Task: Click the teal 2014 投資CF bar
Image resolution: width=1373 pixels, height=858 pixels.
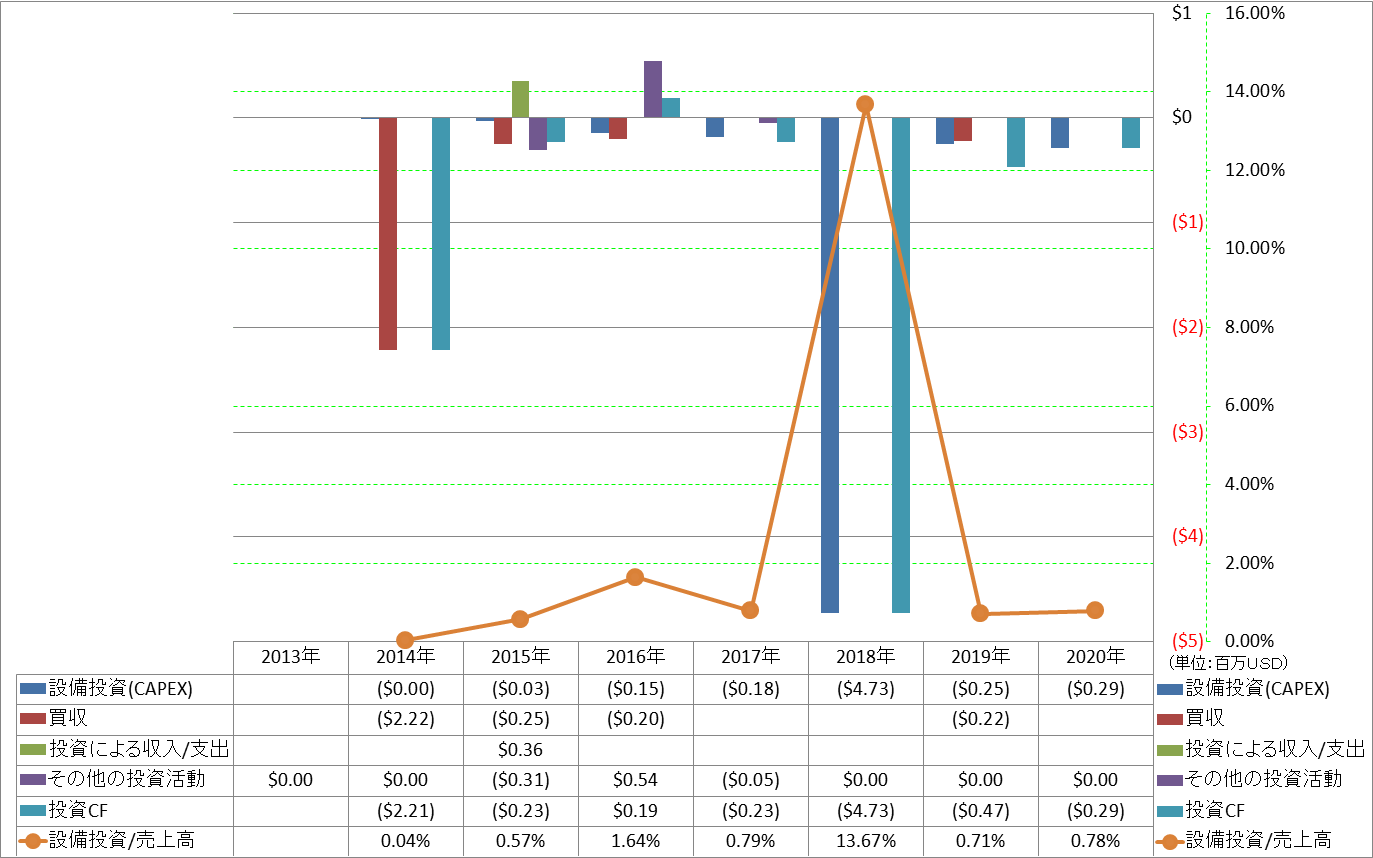Action: tap(441, 233)
